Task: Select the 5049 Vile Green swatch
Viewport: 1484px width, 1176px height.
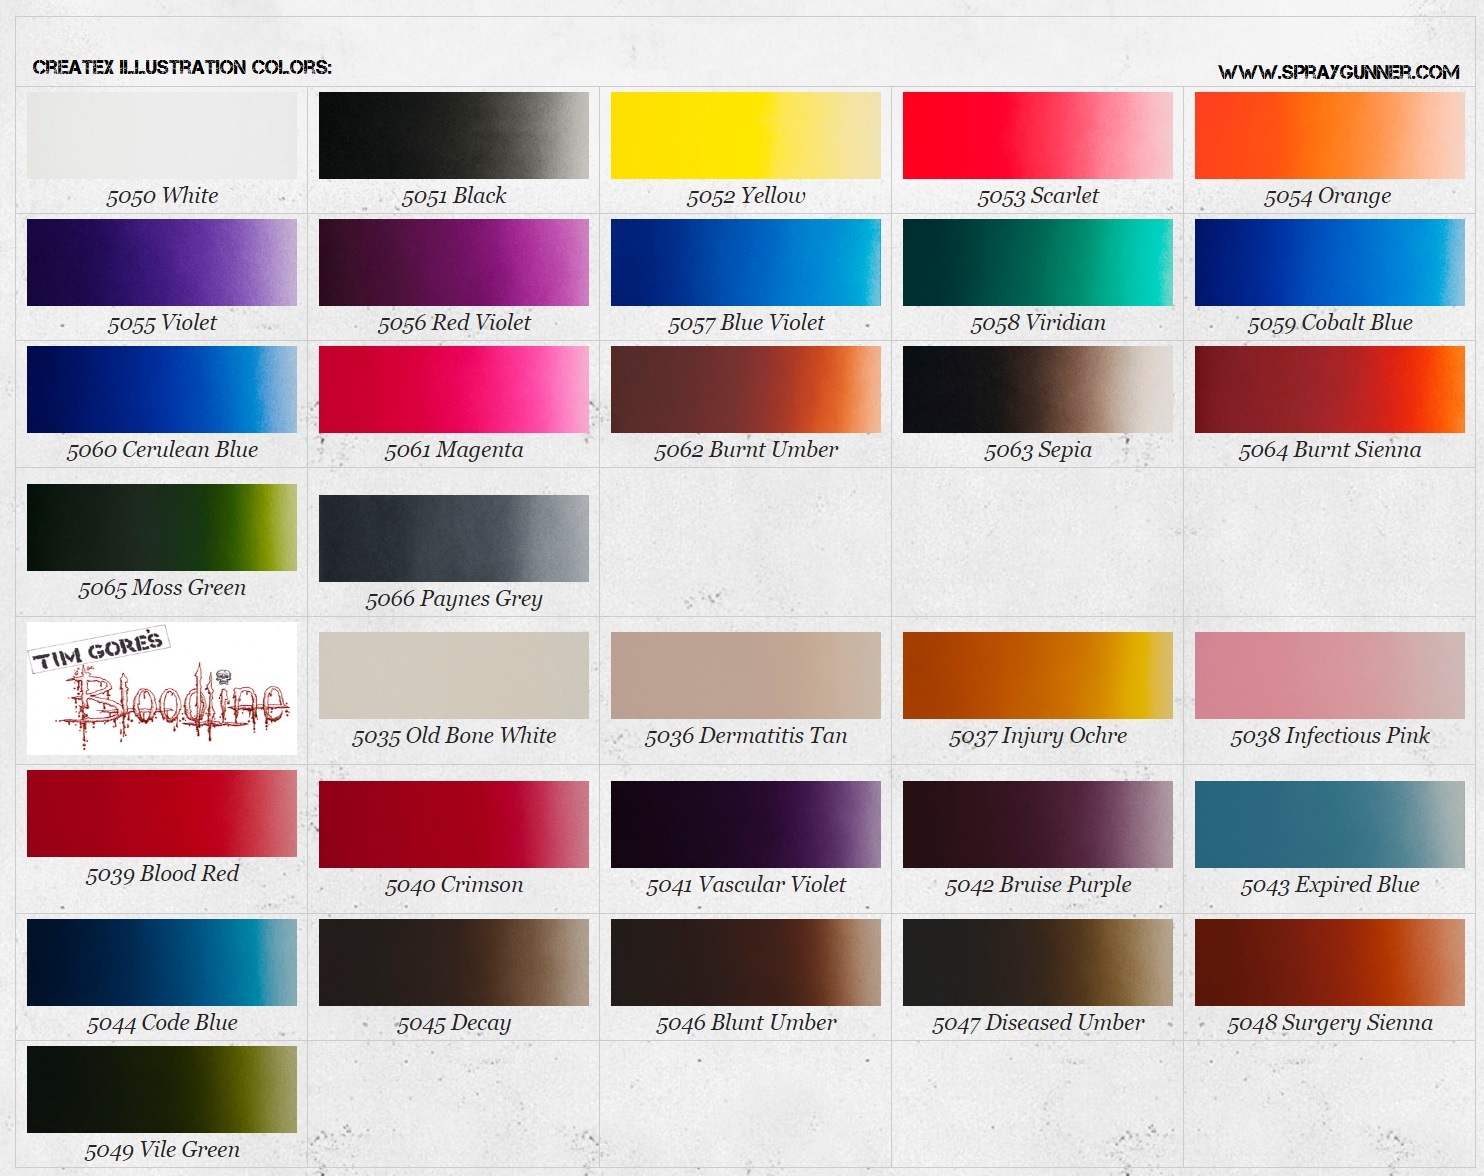Action: pos(161,1089)
